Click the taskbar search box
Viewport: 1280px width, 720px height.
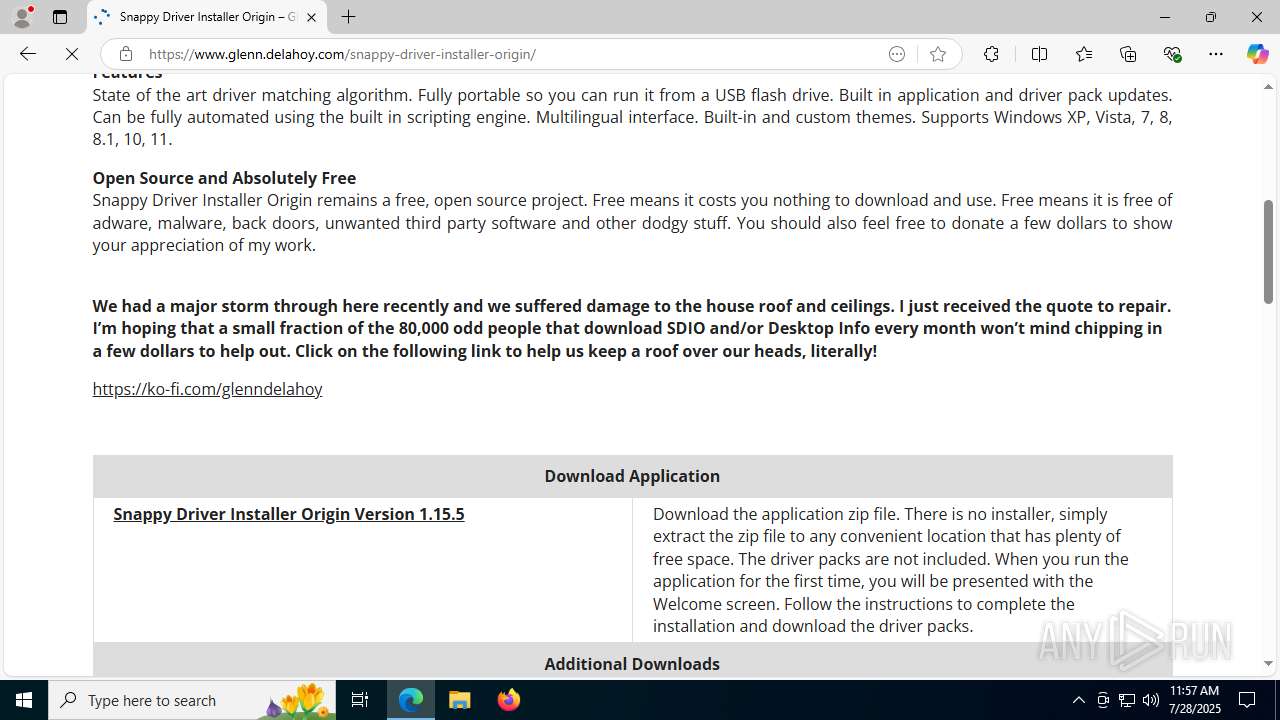tap(192, 700)
